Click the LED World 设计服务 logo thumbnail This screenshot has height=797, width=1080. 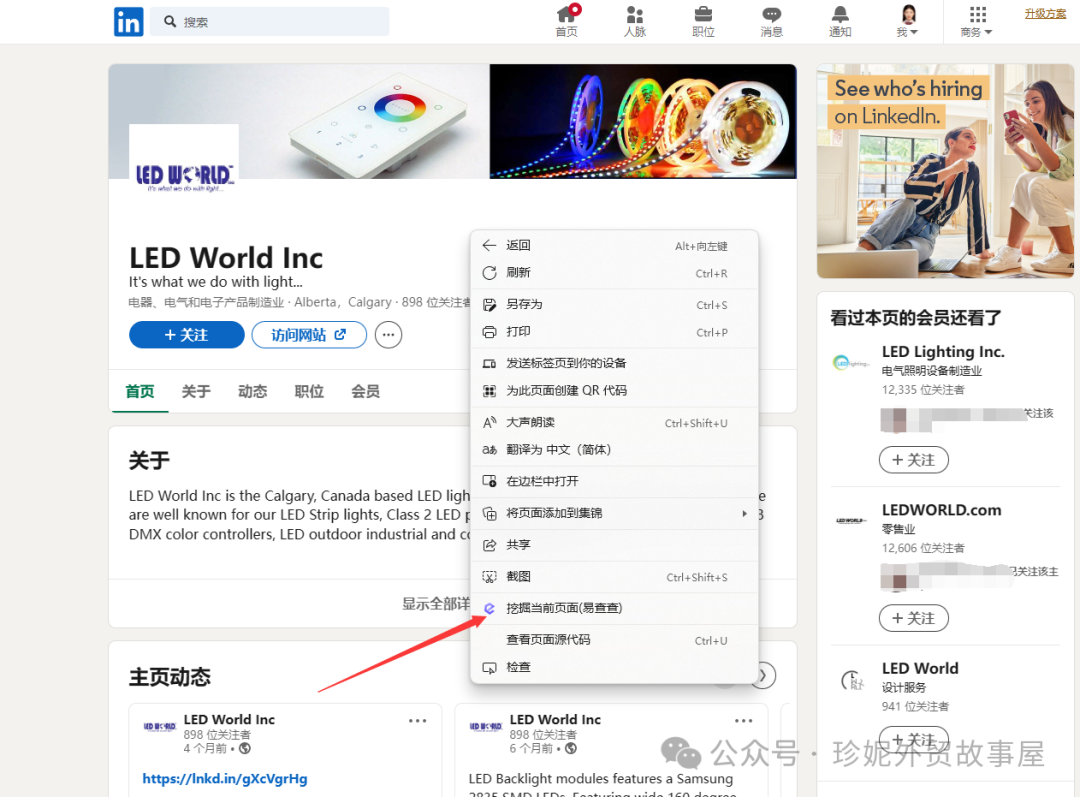click(852, 681)
